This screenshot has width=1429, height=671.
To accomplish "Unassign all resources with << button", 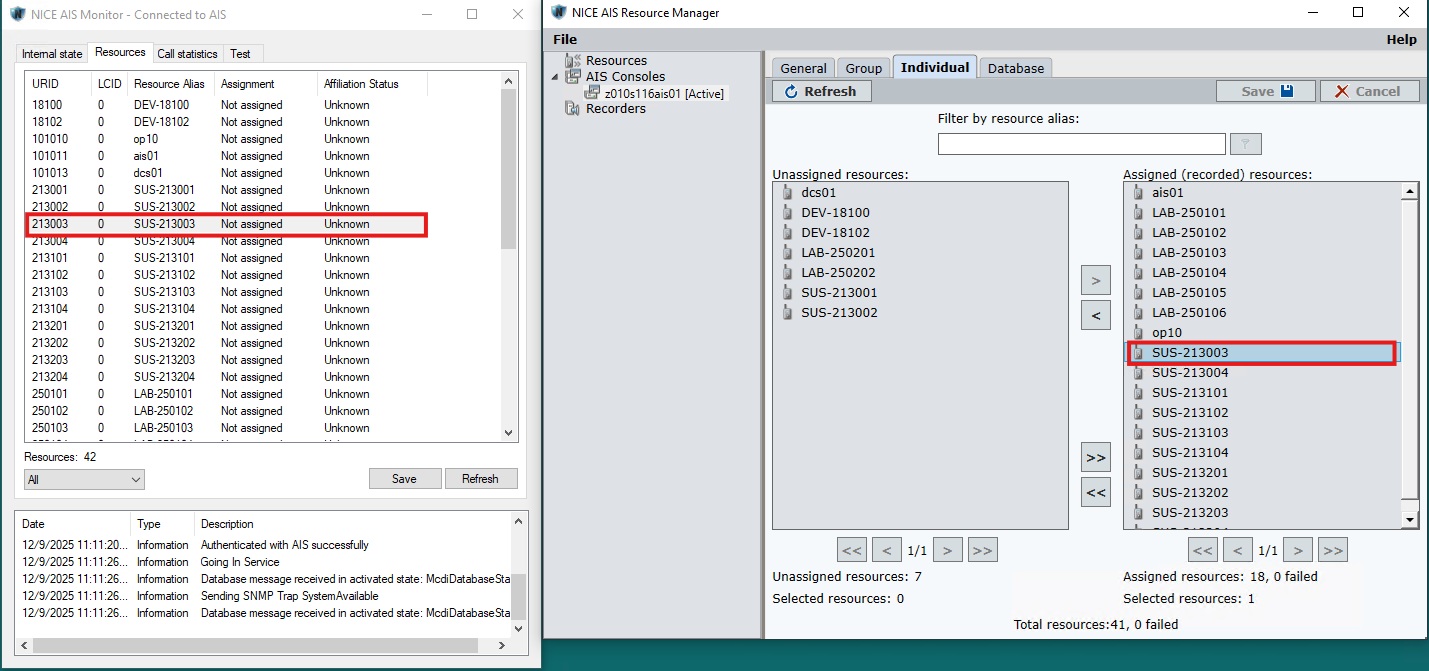I will coord(1096,492).
